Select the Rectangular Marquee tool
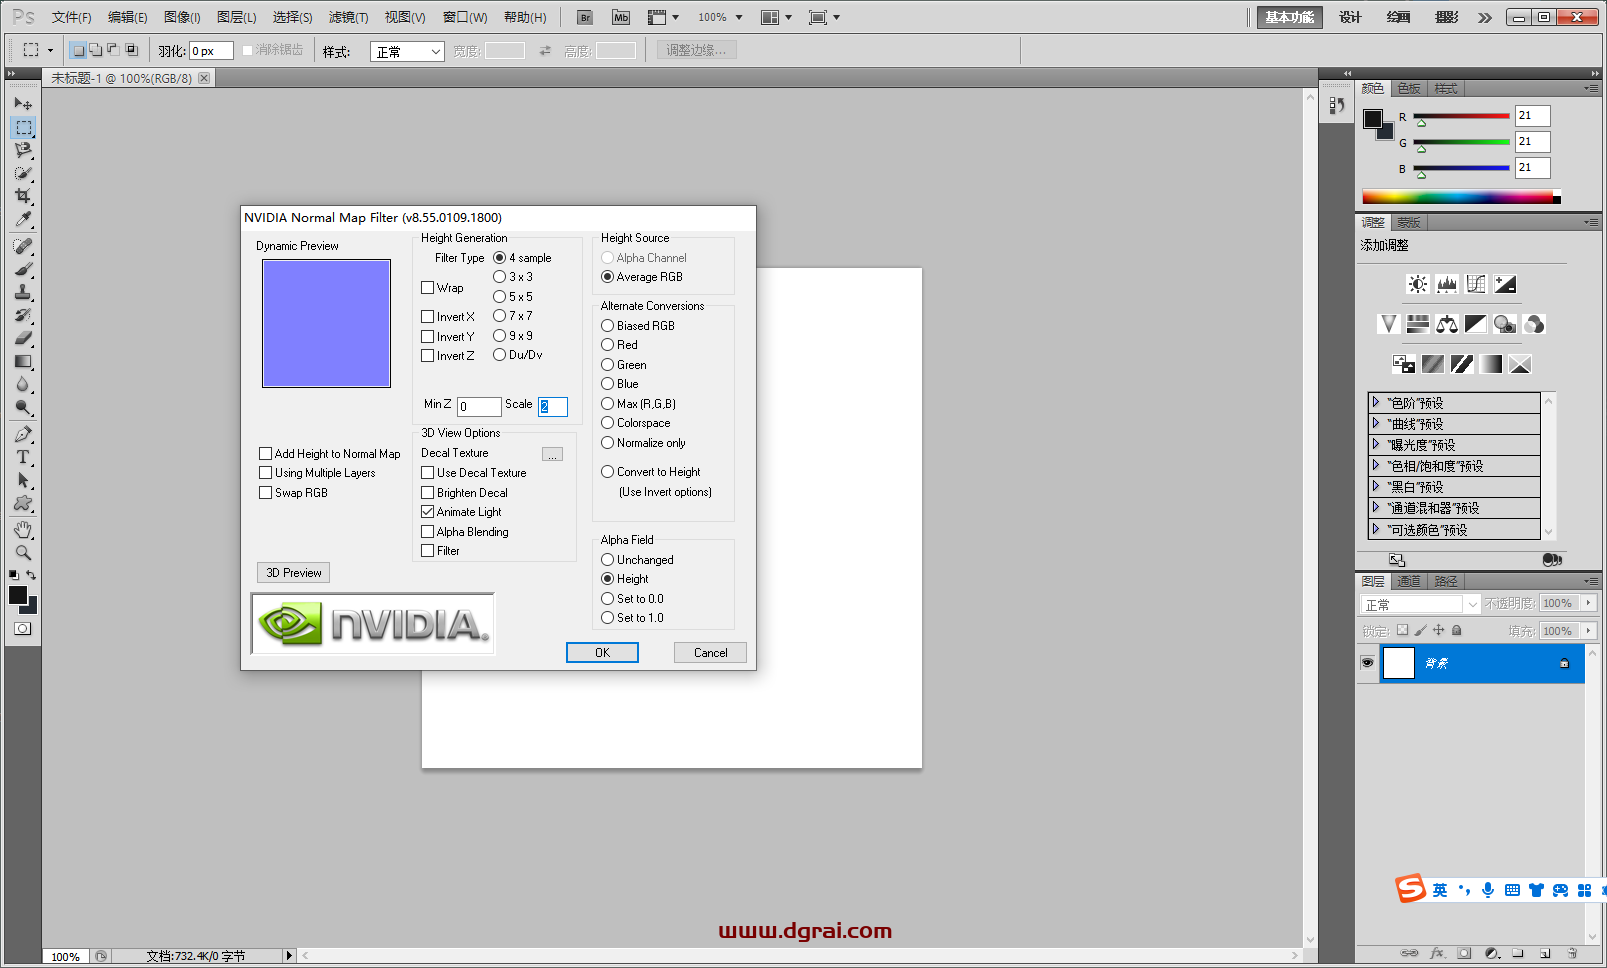This screenshot has height=968, width=1607. tap(23, 127)
